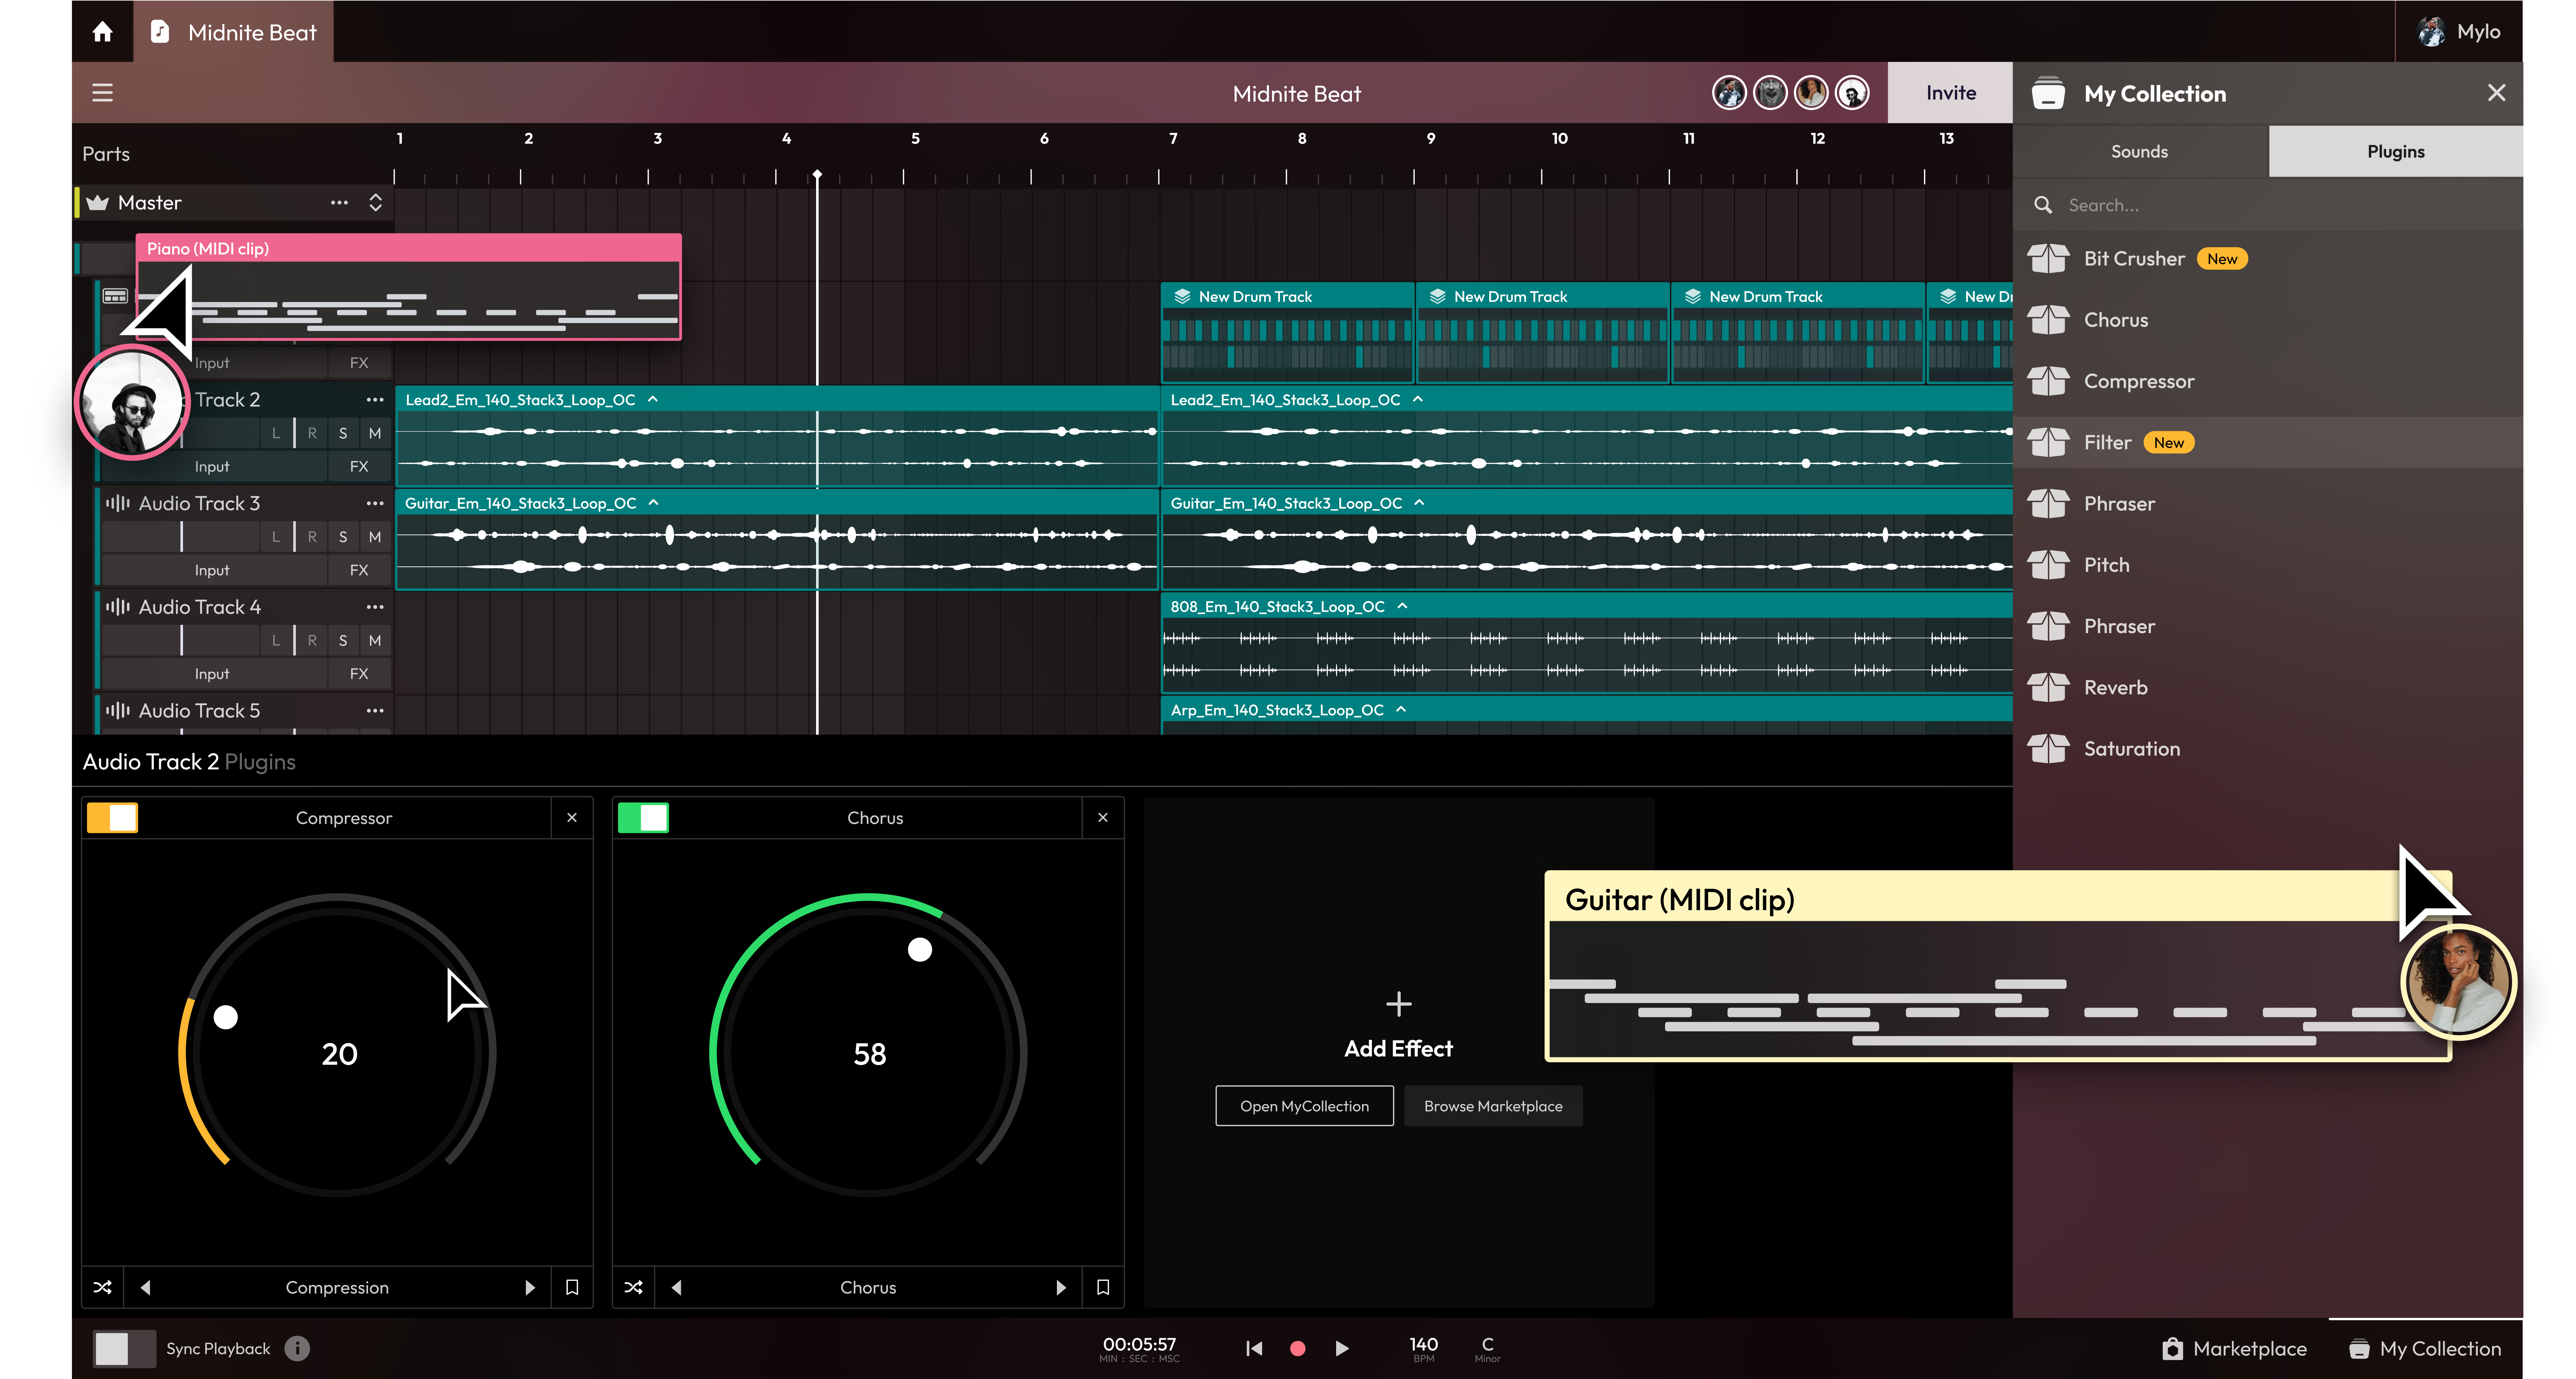Screen dimensions: 2576x1379
Task: Toggle the Compressor plugin power switch
Action: coord(112,818)
